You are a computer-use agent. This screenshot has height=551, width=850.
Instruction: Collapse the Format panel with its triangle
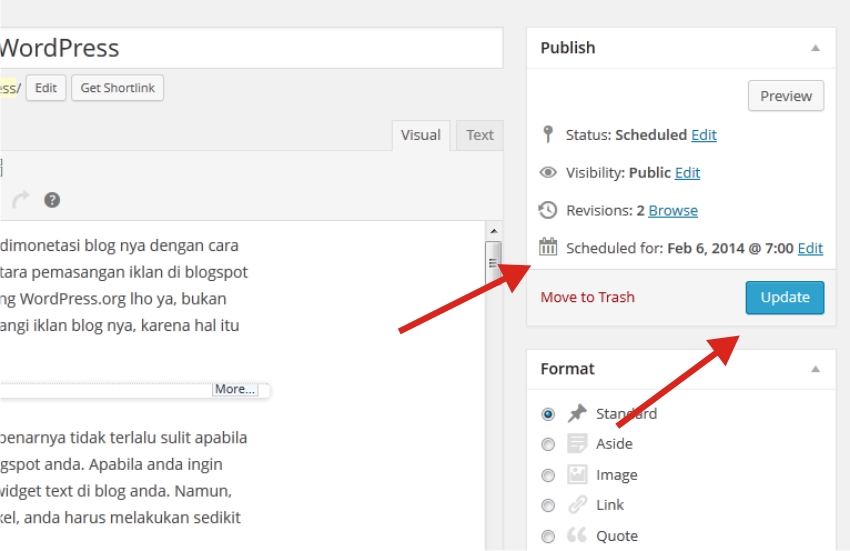click(815, 369)
